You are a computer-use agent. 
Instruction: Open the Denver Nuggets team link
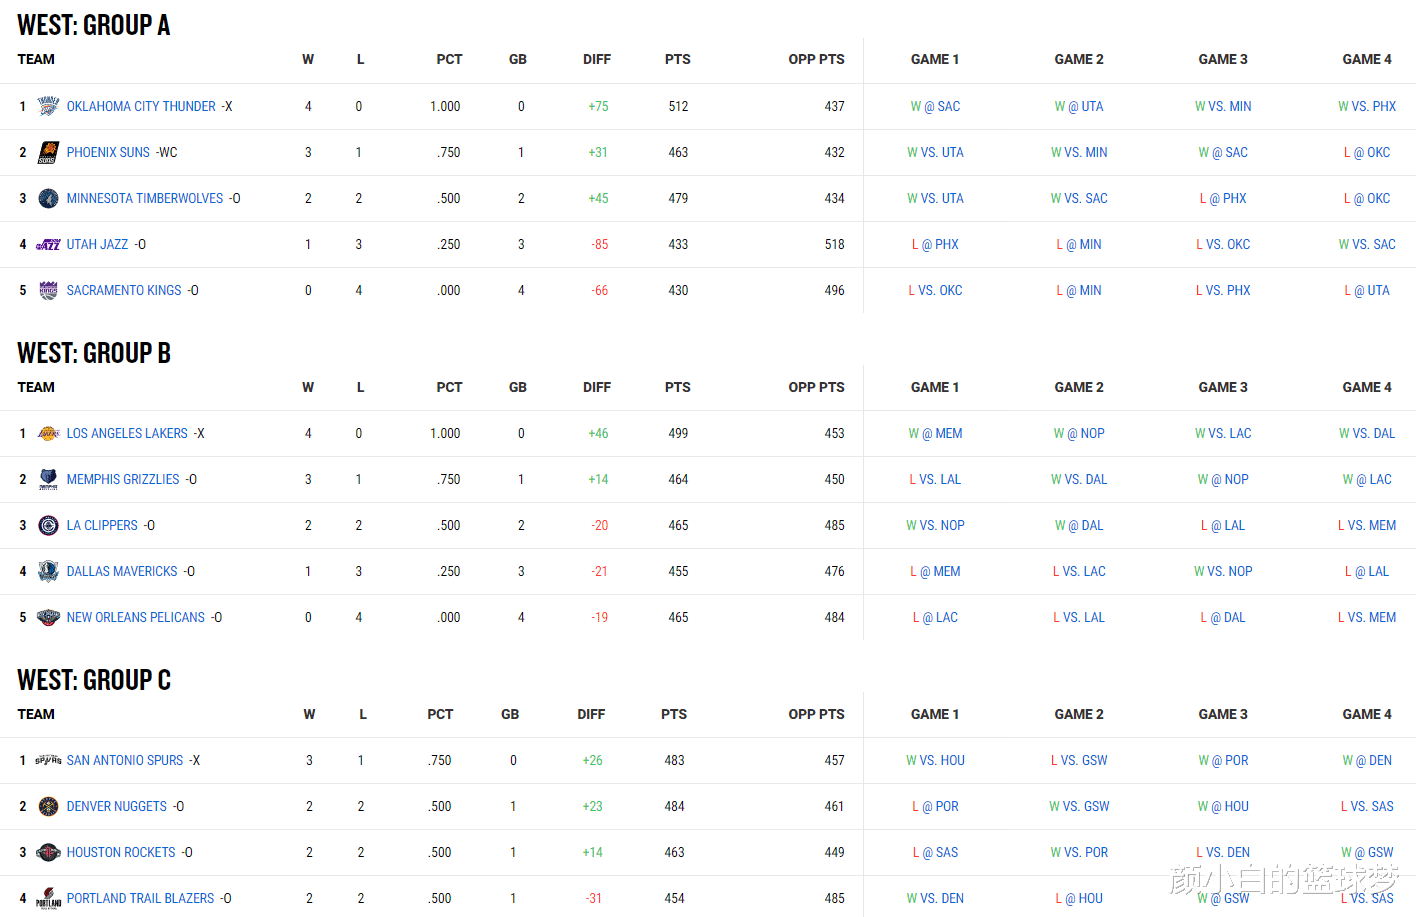117,806
